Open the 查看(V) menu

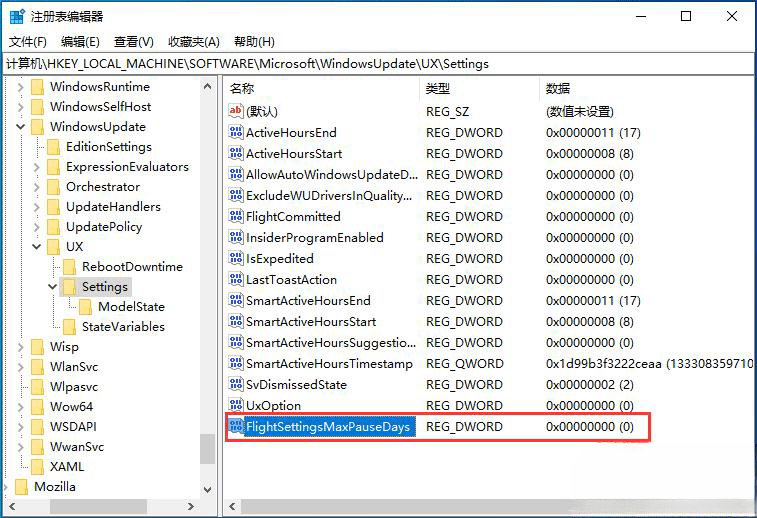point(133,41)
